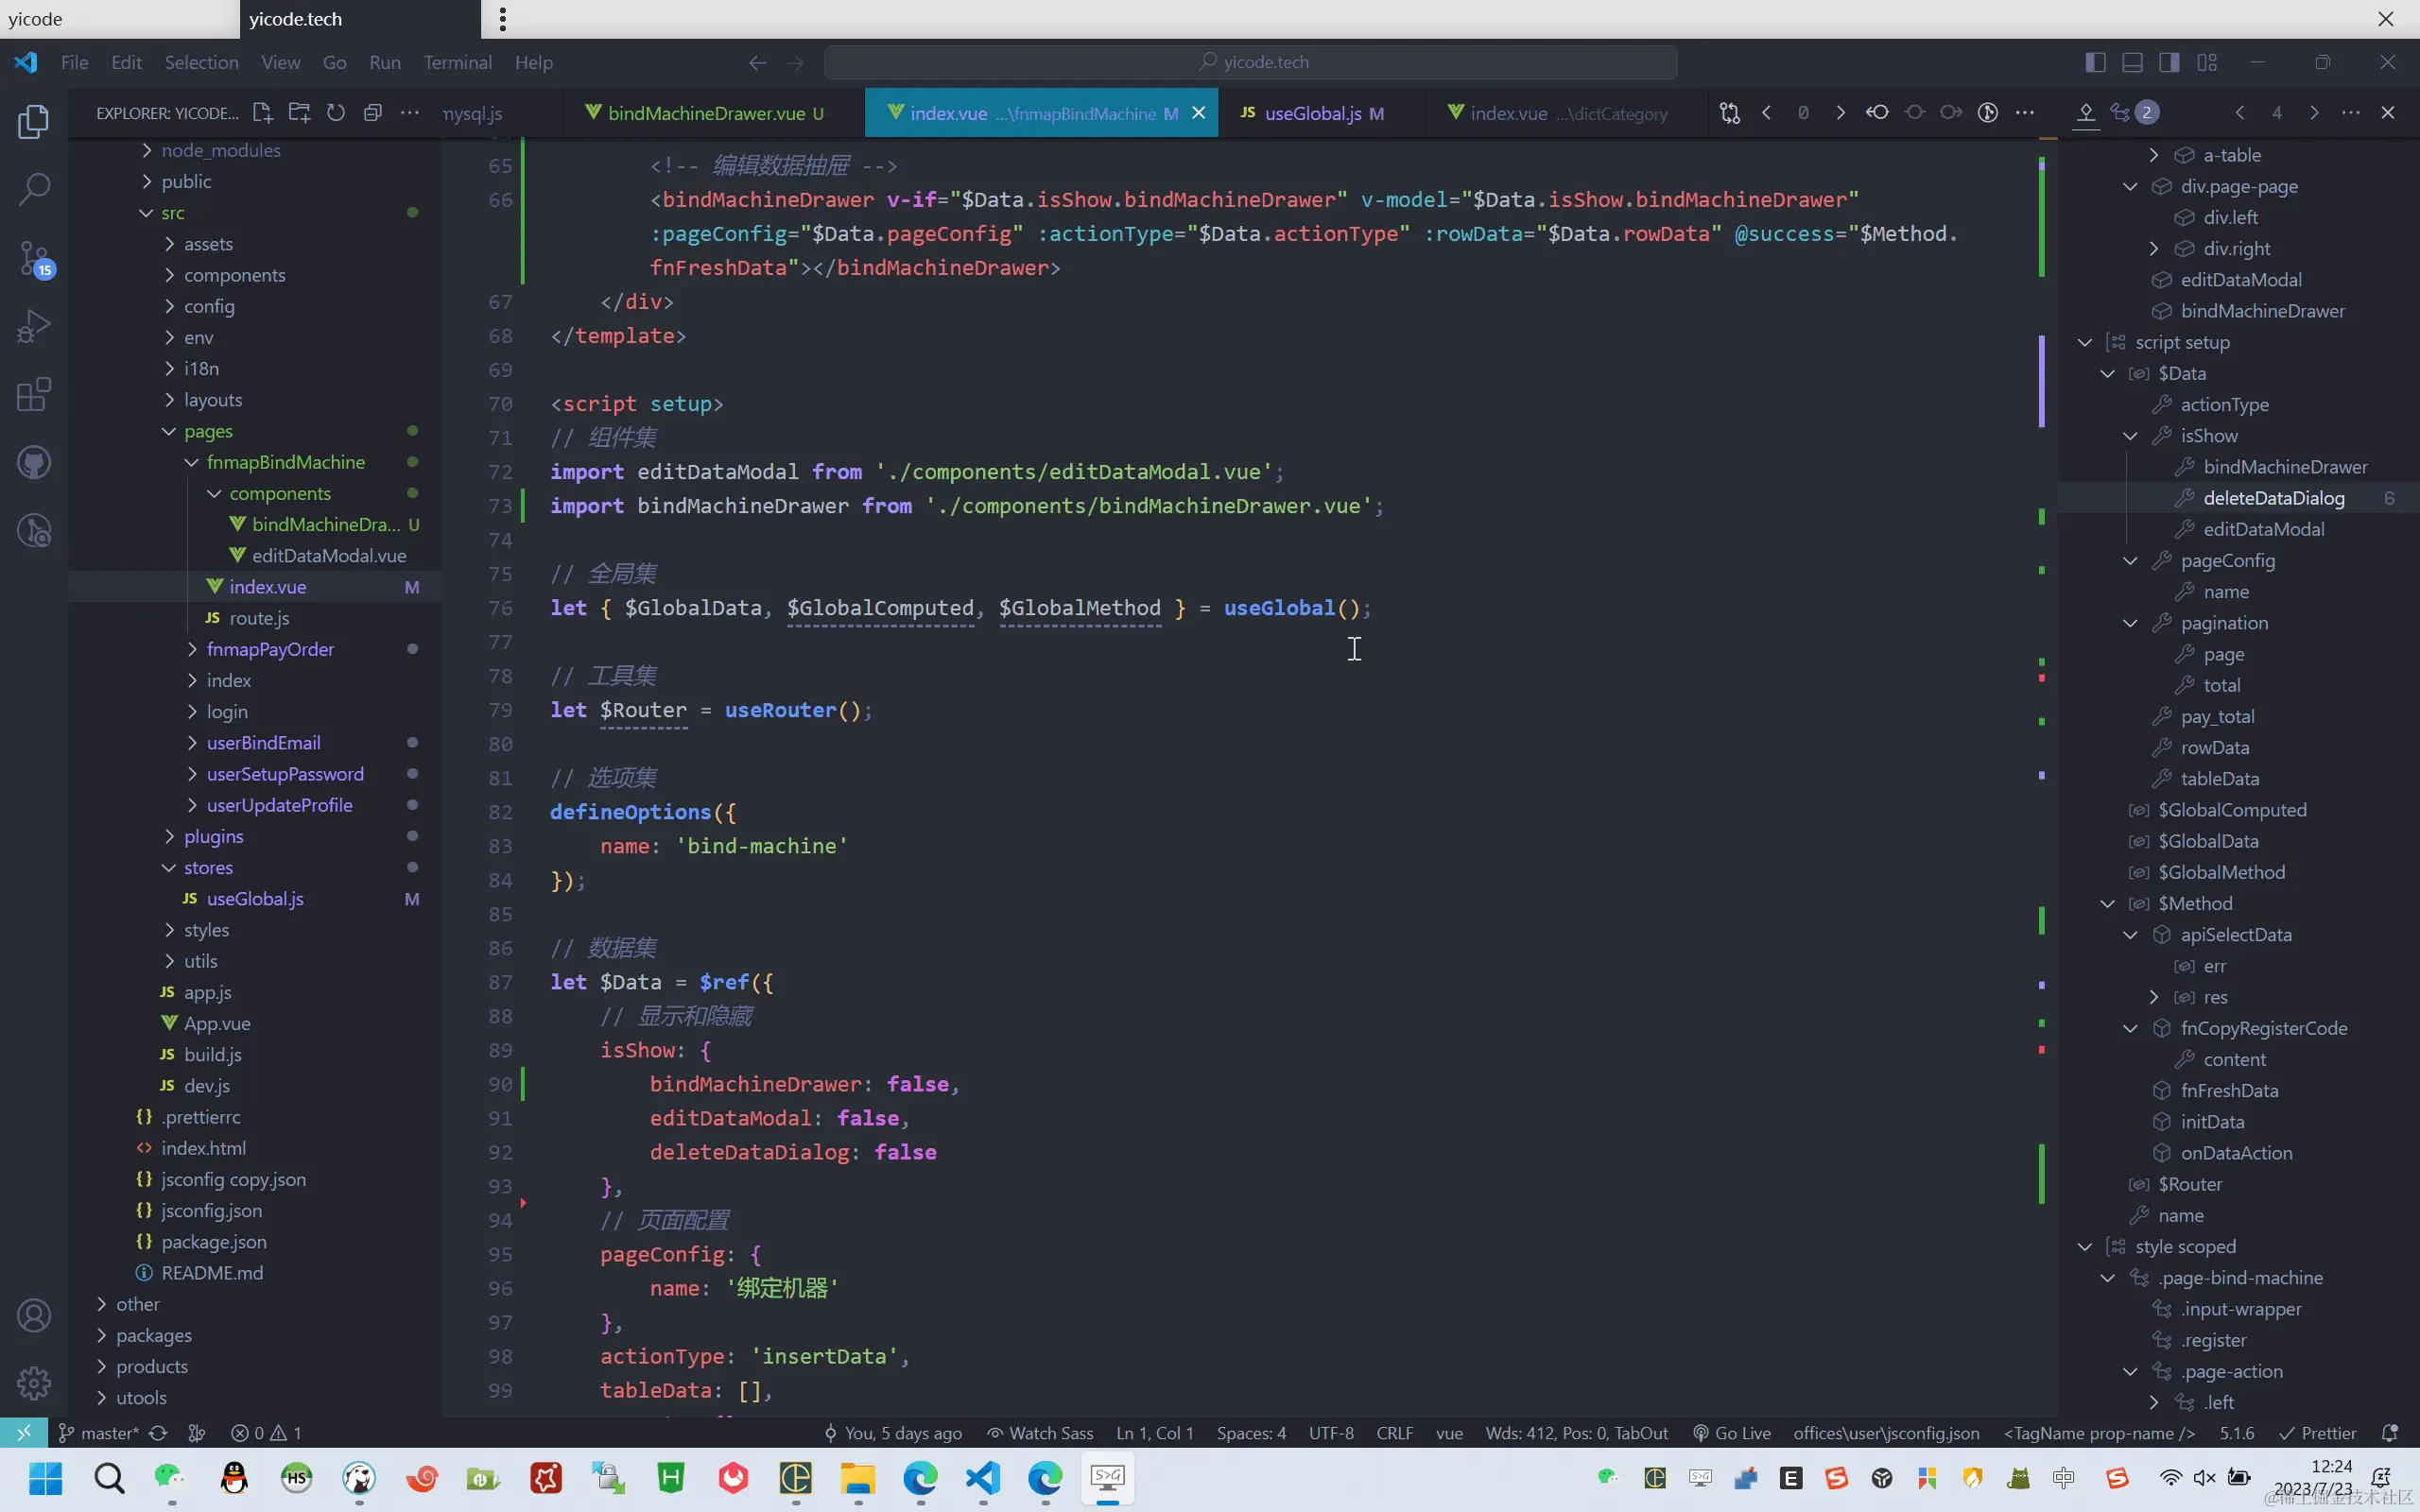Open the remote window indicator
This screenshot has height=1512, width=2420.
coord(24,1433)
